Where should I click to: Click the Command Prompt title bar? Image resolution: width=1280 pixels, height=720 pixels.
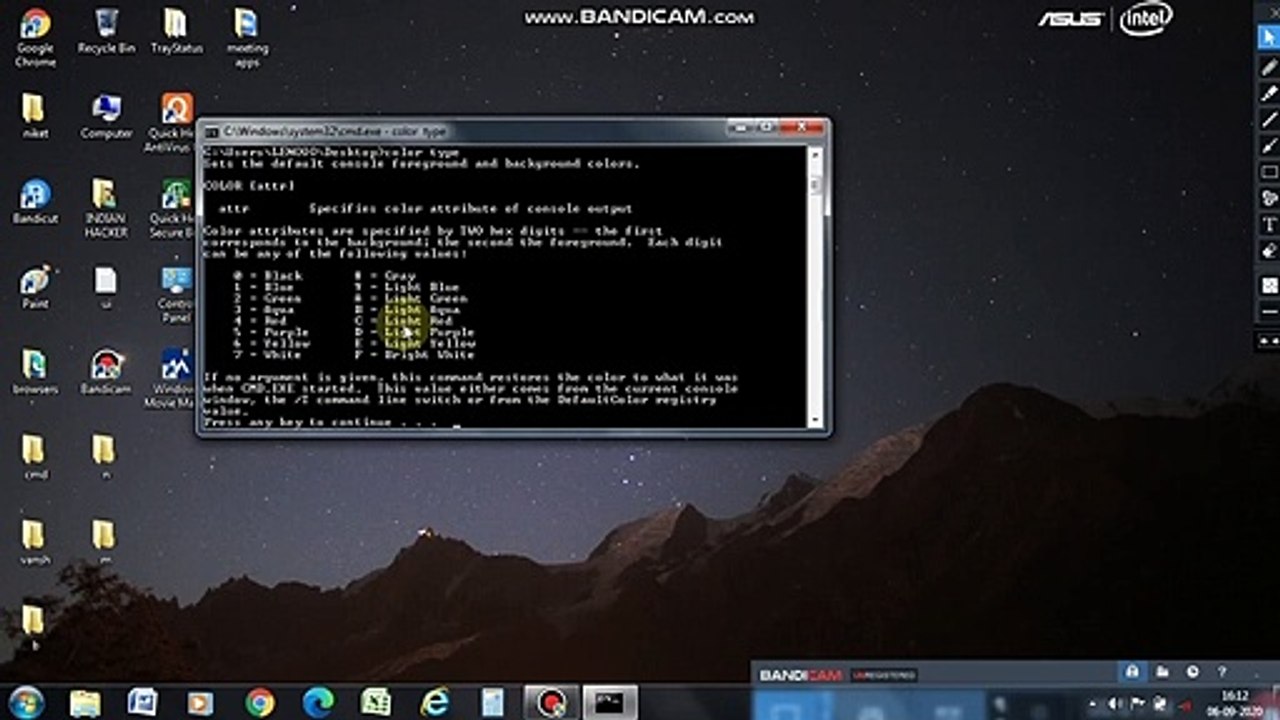point(465,131)
